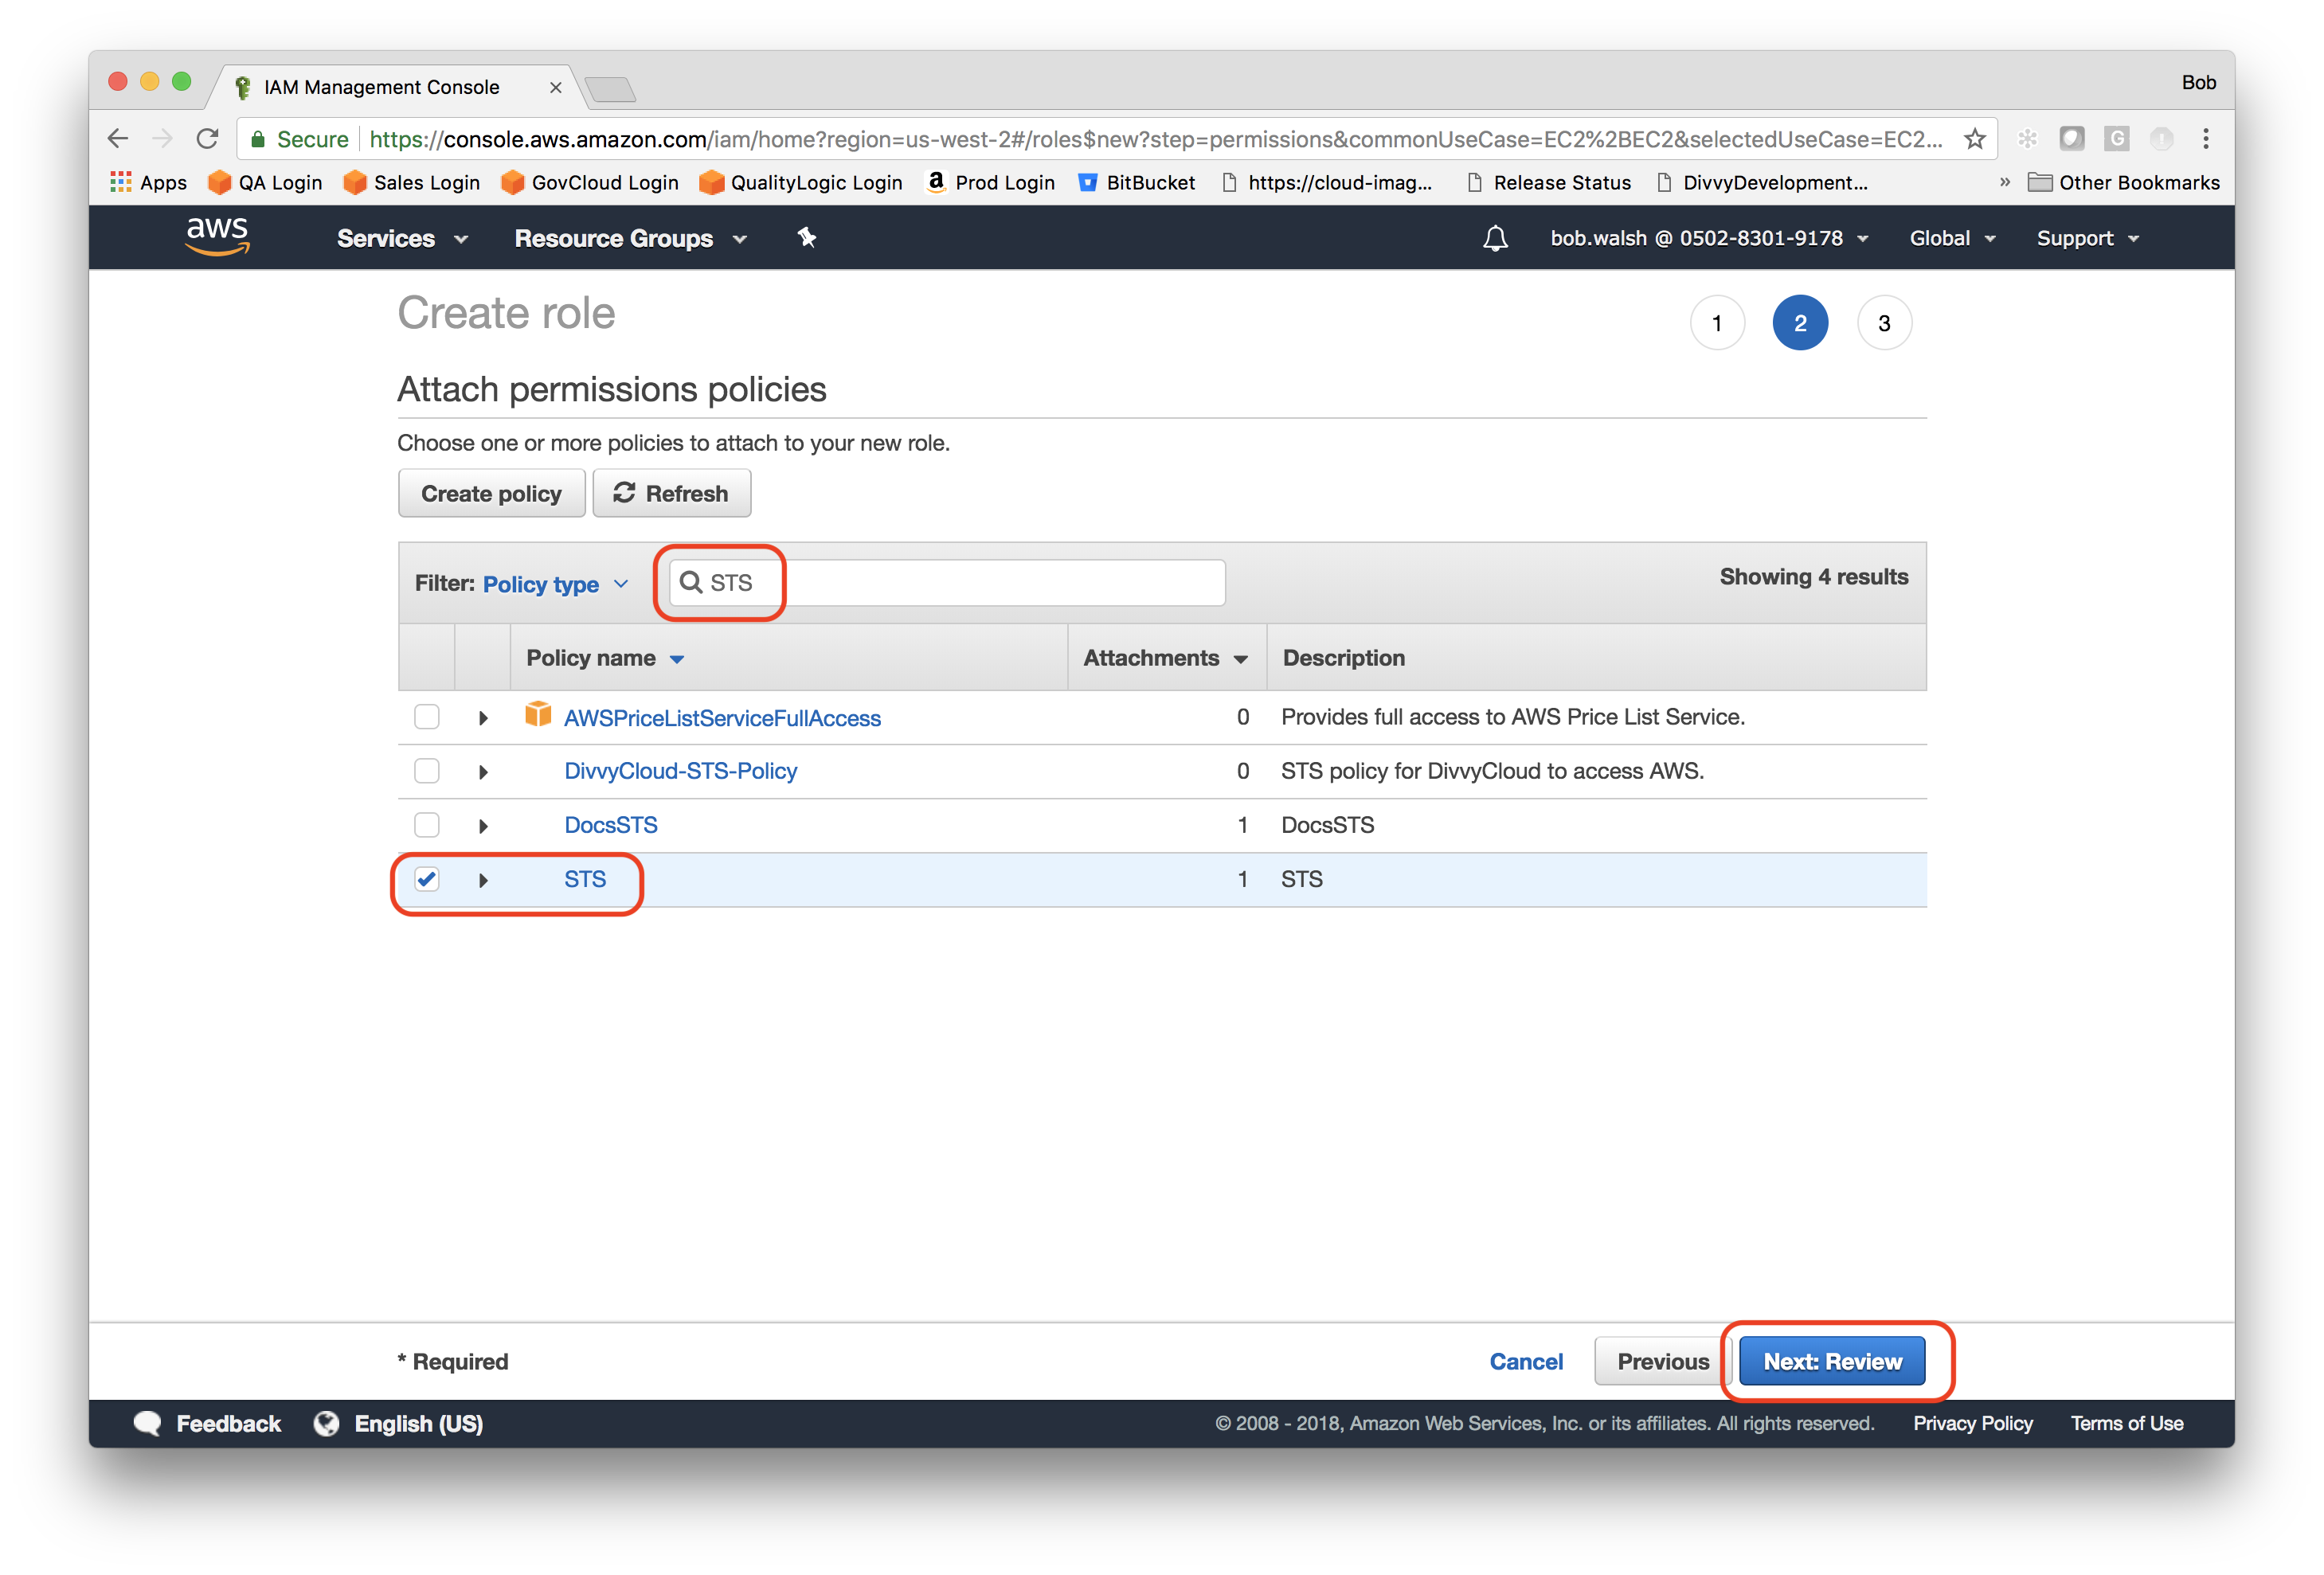This screenshot has height=1575, width=2324.
Task: Open the AWS notifications bell
Action: [x=1495, y=238]
